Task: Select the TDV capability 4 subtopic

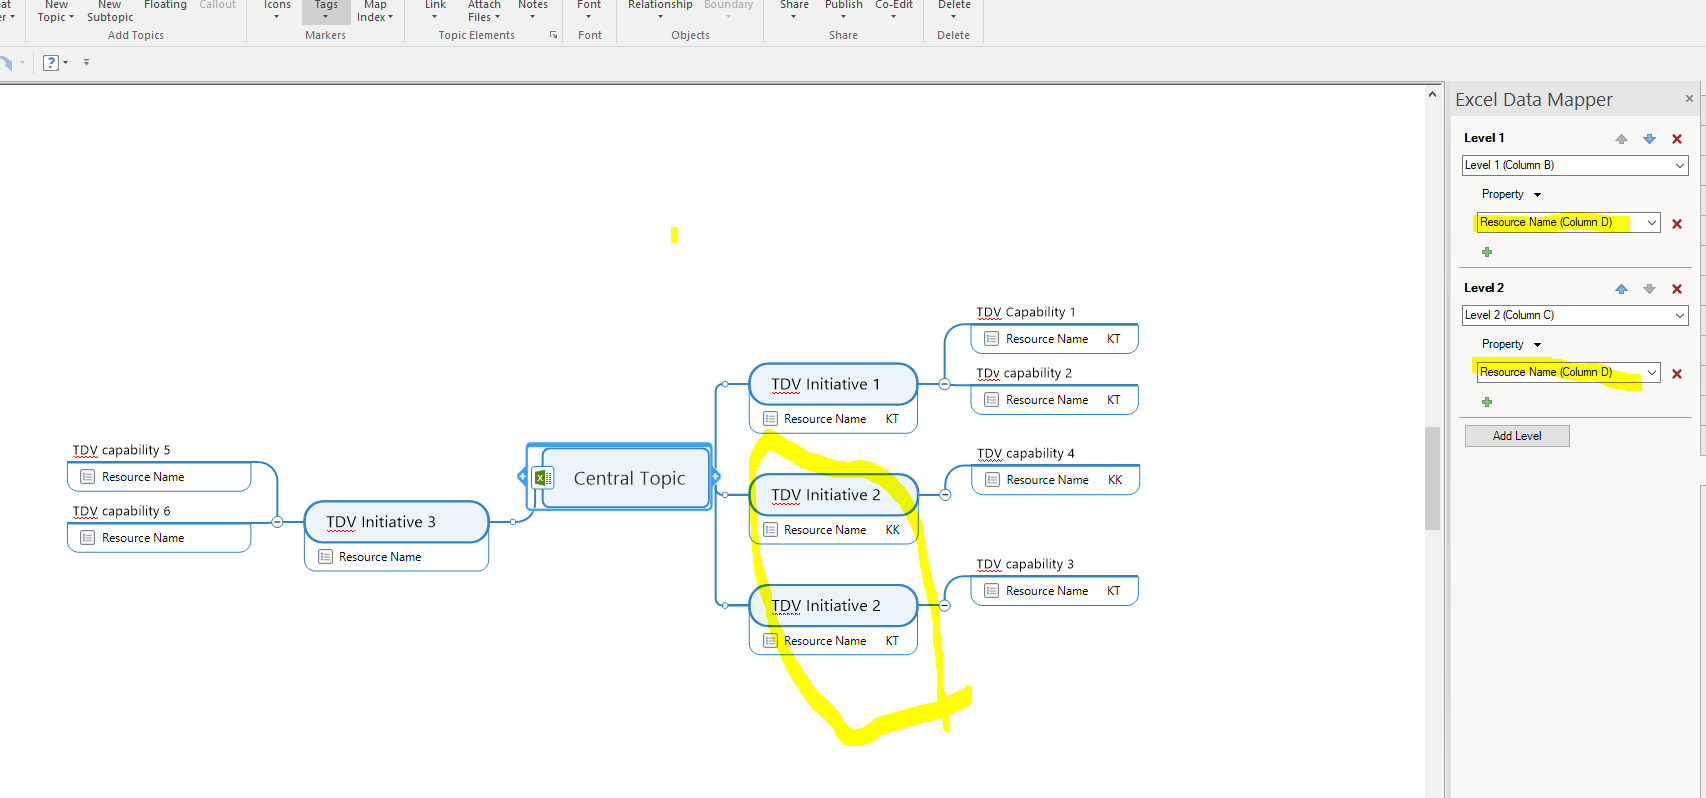Action: click(x=1026, y=453)
